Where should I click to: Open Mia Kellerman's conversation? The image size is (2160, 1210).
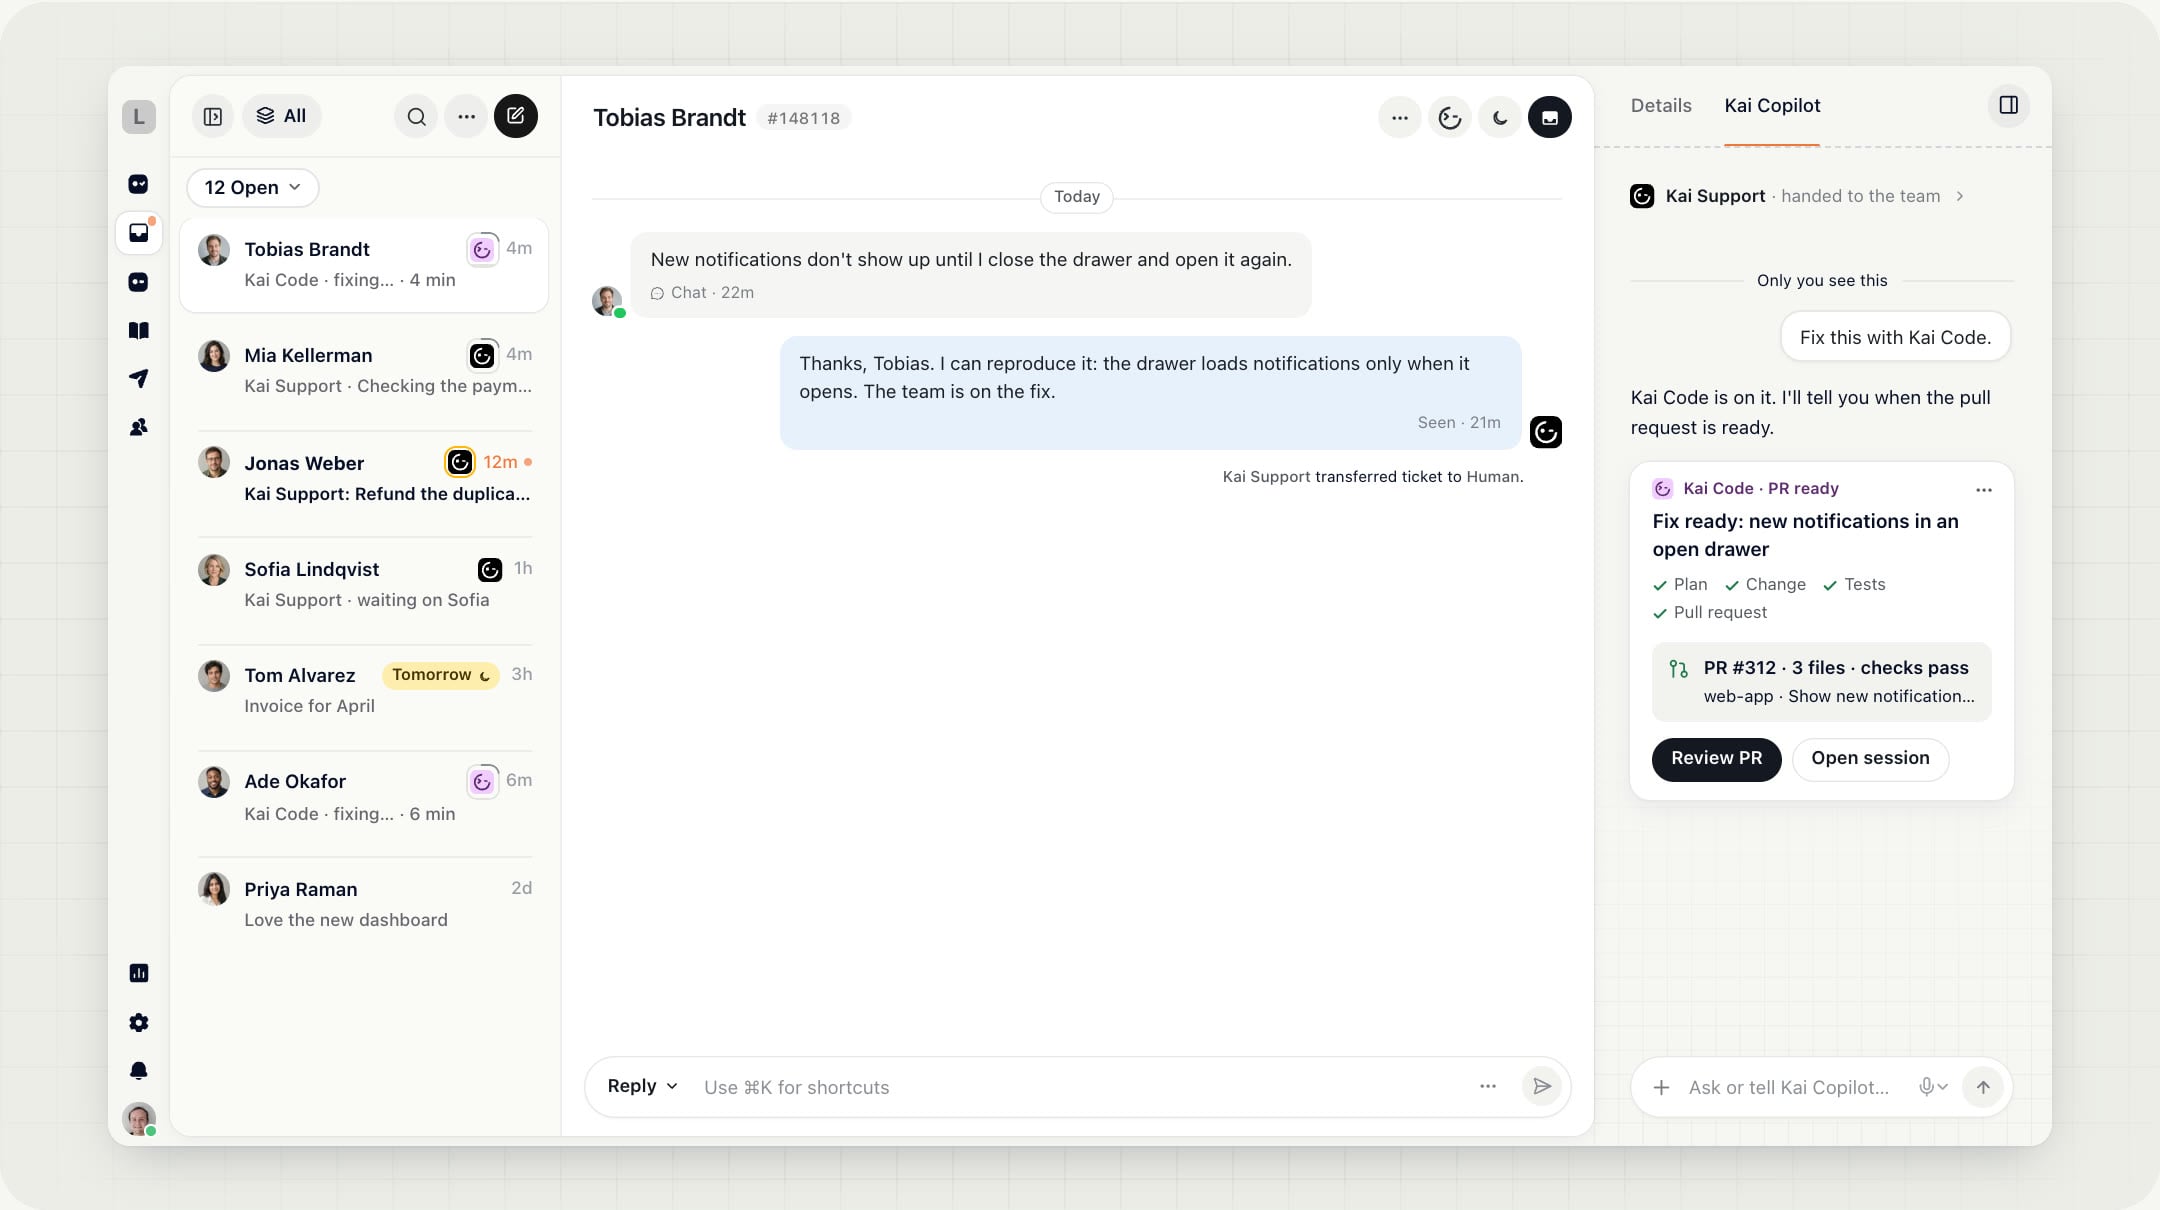[365, 371]
